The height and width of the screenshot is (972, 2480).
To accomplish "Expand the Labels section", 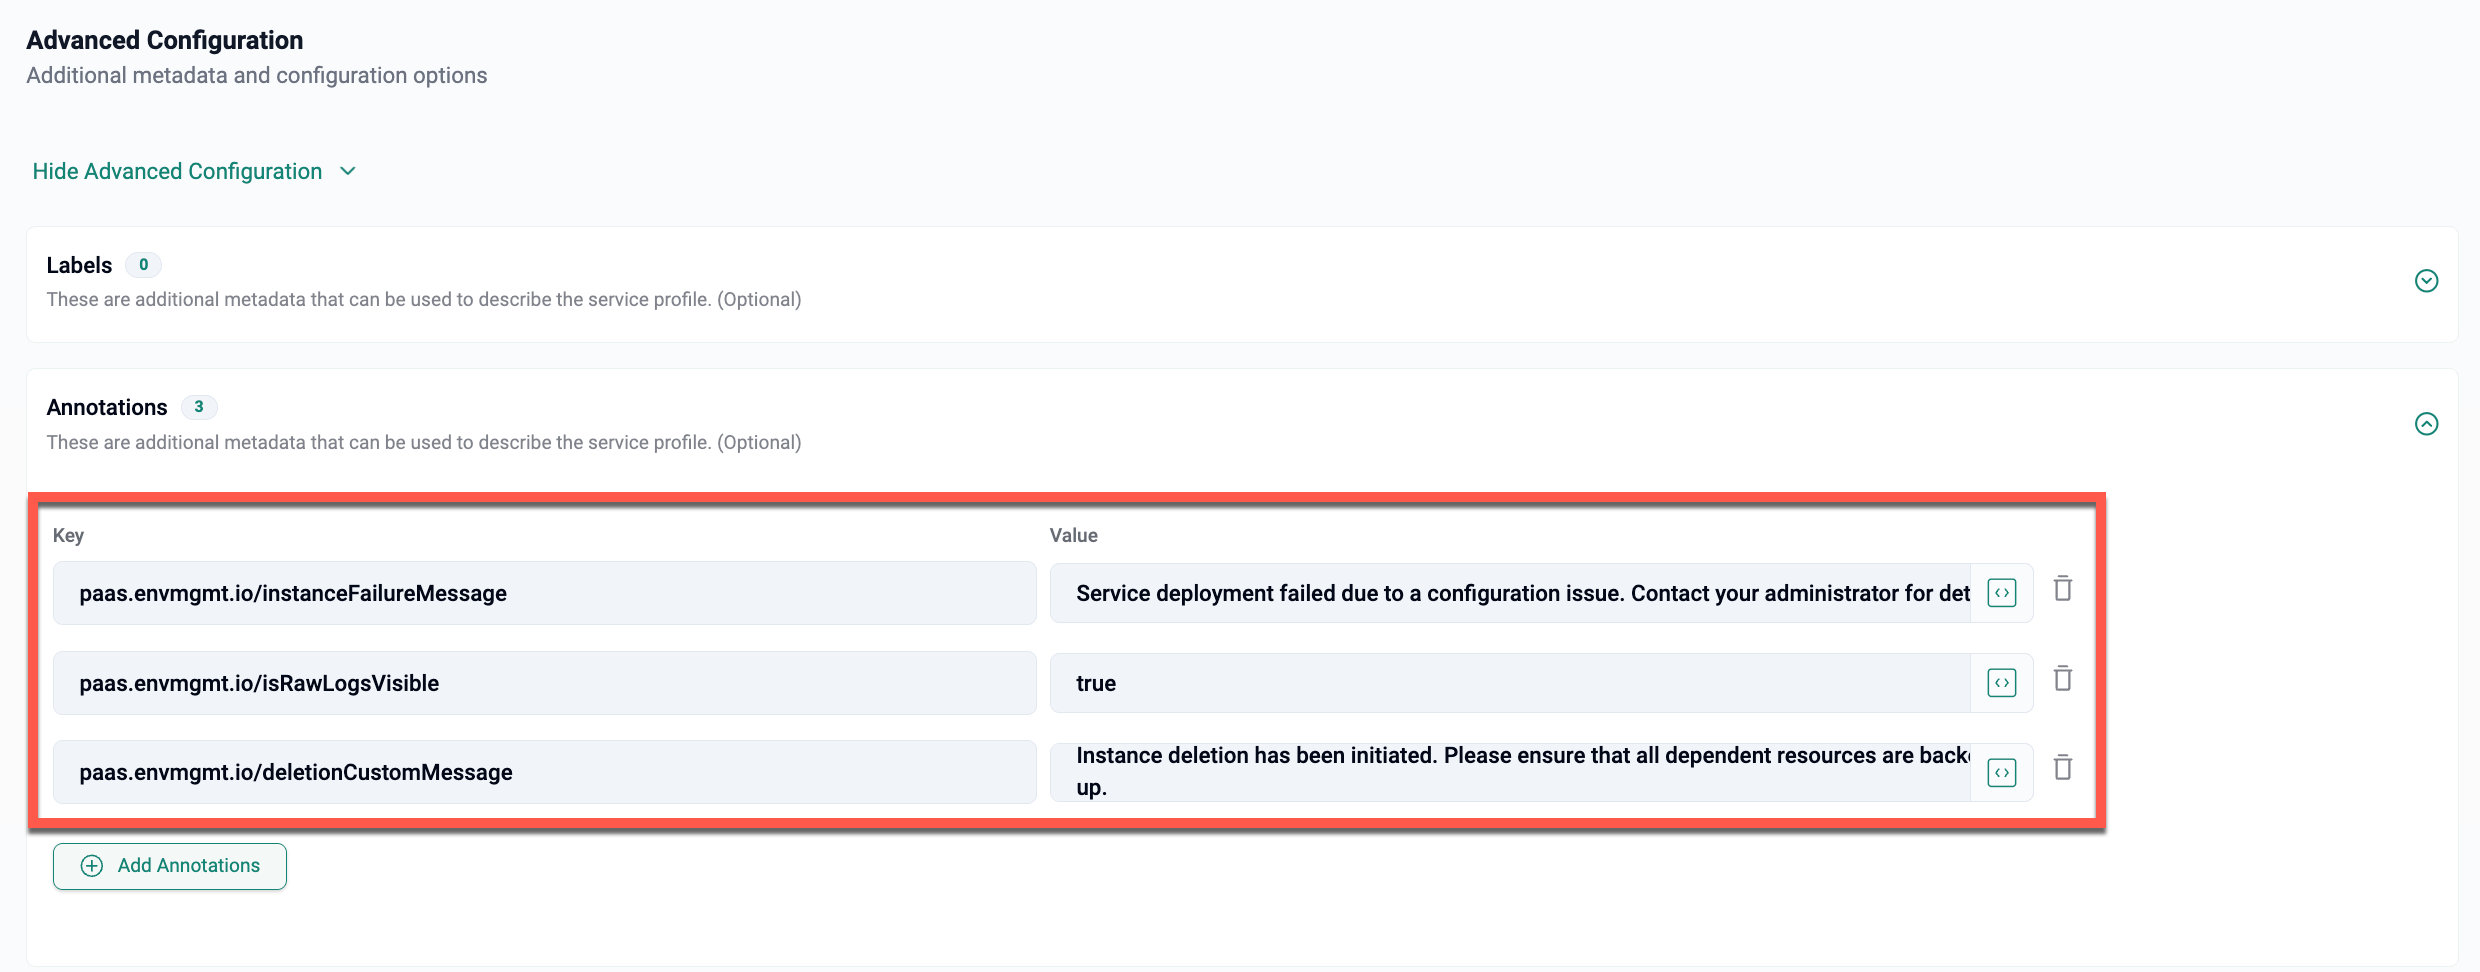I will [2426, 281].
